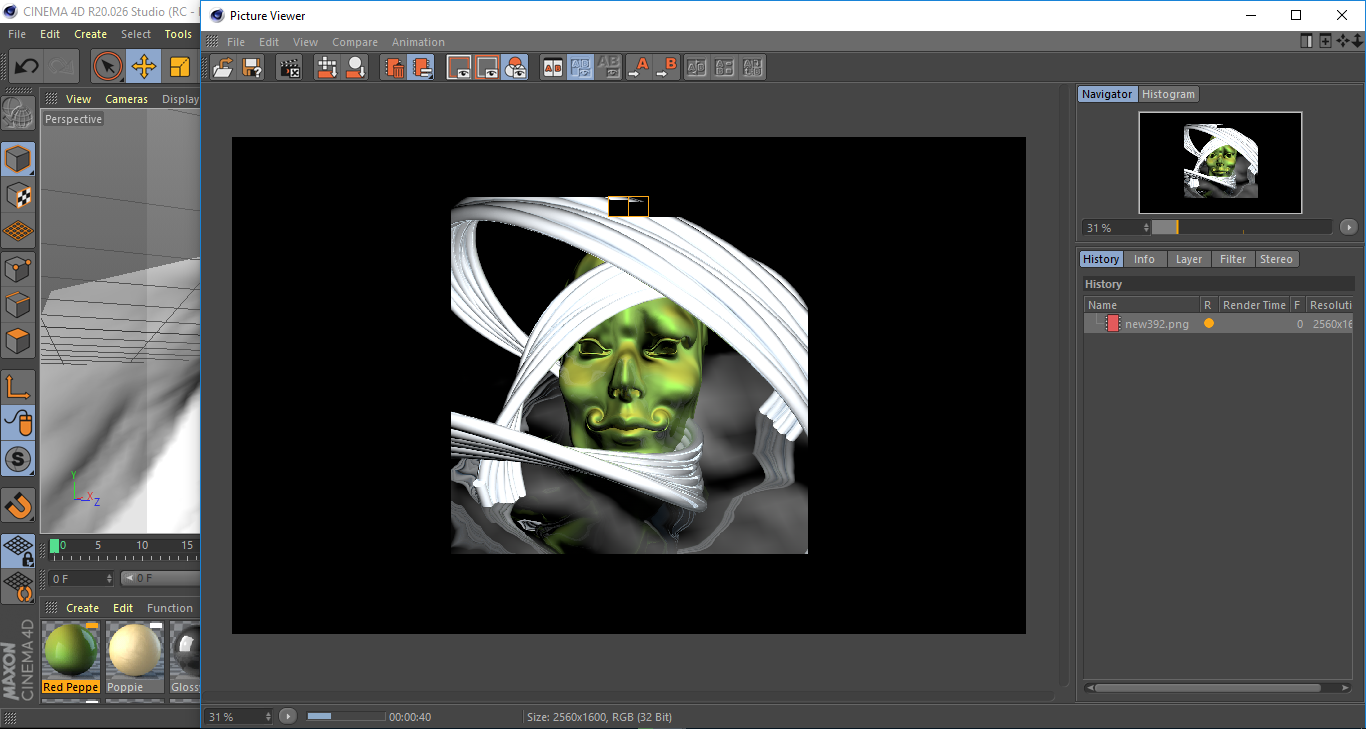Open the Info tab
This screenshot has width=1366, height=729.
click(x=1144, y=259)
